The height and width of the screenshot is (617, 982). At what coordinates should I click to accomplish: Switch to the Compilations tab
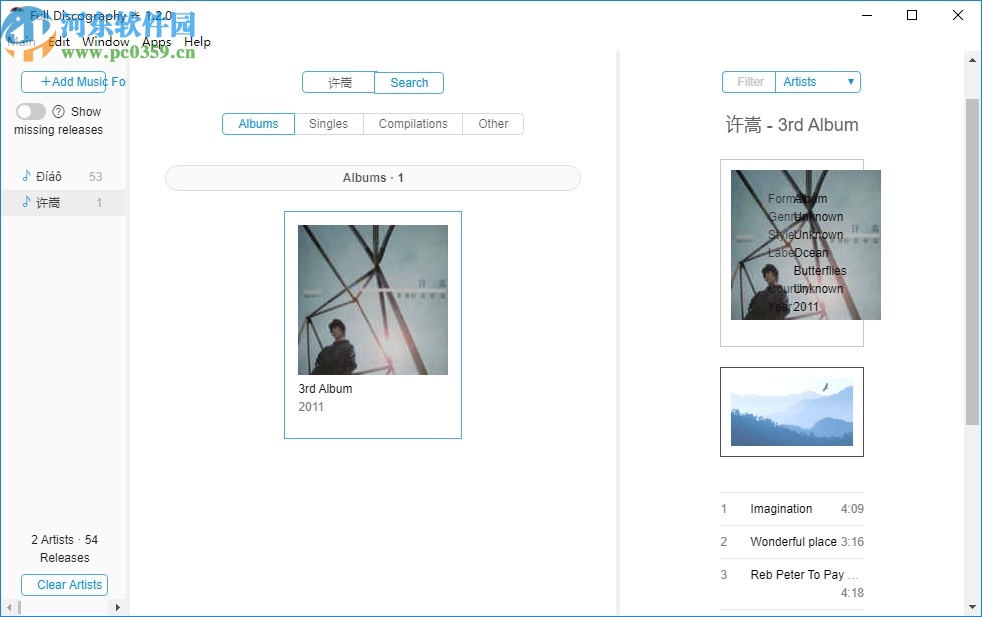pyautogui.click(x=412, y=123)
